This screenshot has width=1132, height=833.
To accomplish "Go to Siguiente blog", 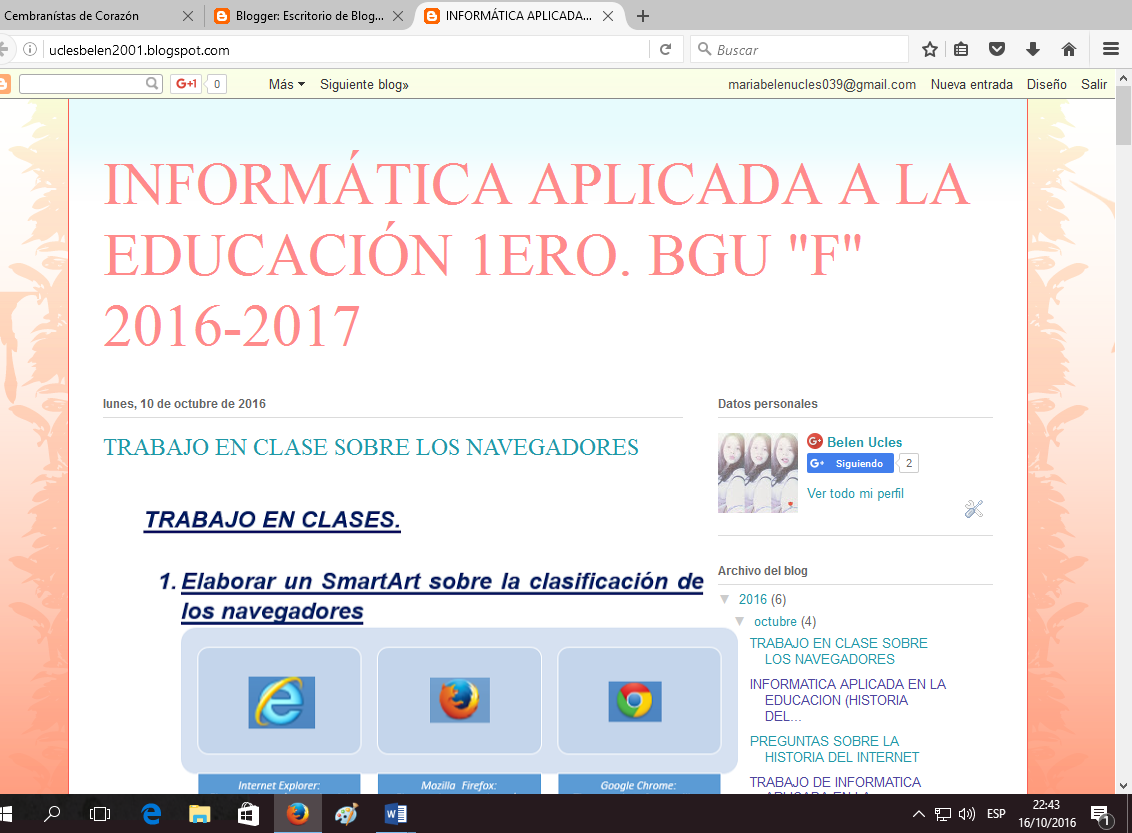I will pos(365,84).
